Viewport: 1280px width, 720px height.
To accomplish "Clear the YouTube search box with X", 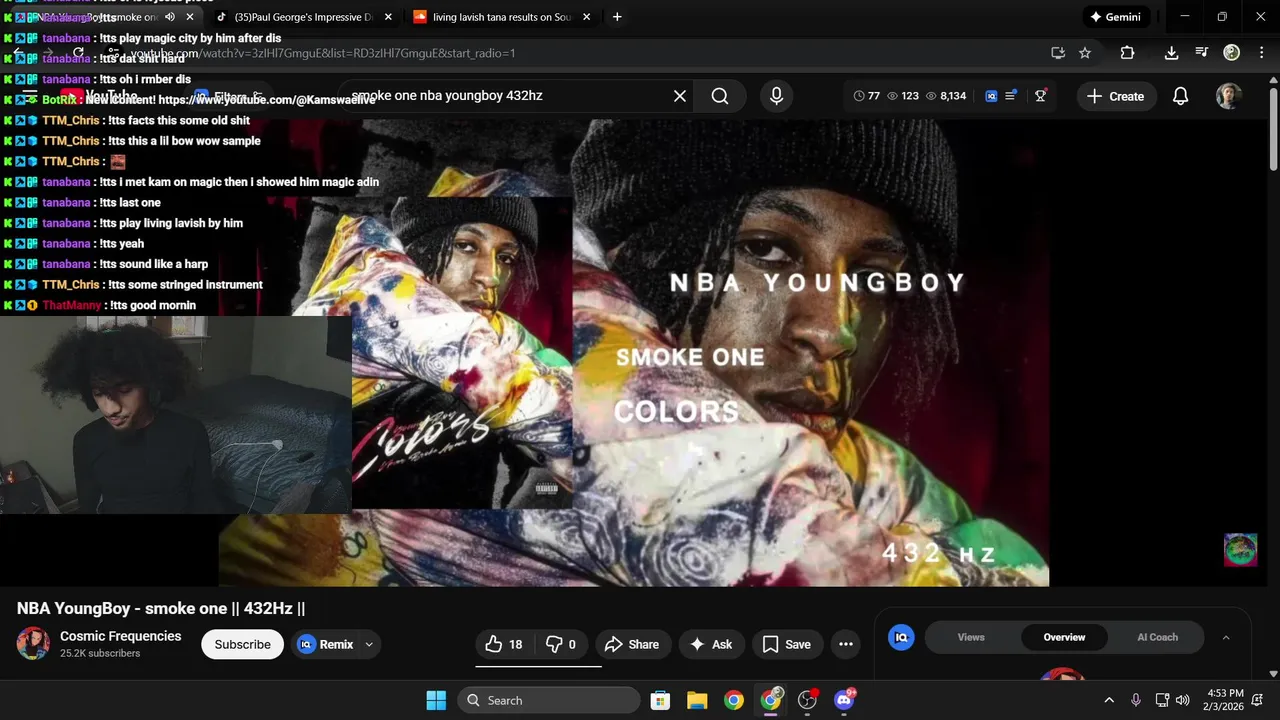I will pyautogui.click(x=680, y=96).
